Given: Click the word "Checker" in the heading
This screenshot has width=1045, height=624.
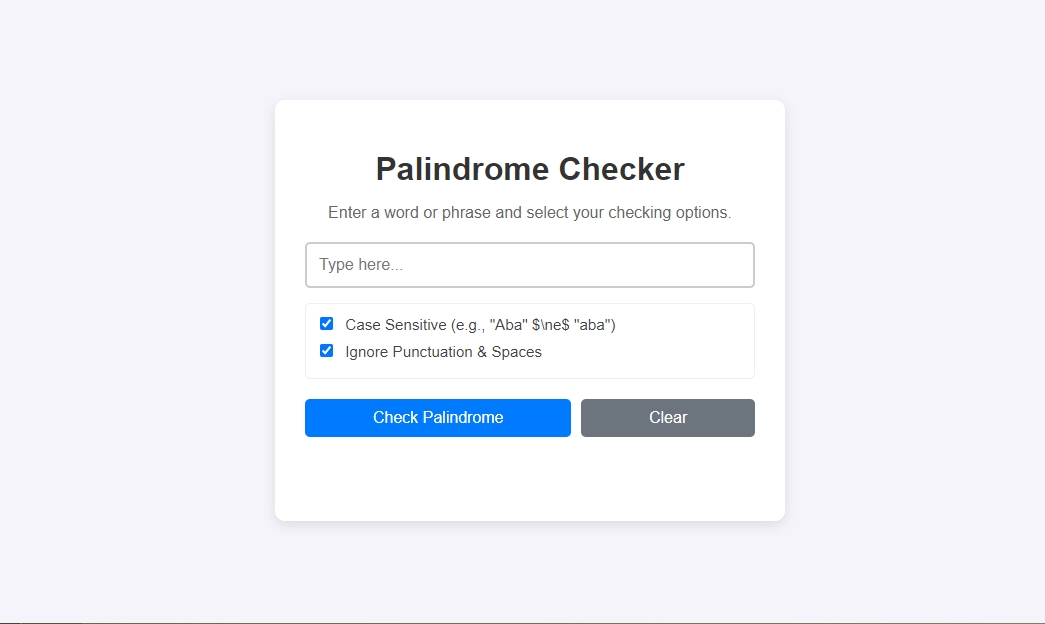Looking at the screenshot, I should click(x=621, y=169).
